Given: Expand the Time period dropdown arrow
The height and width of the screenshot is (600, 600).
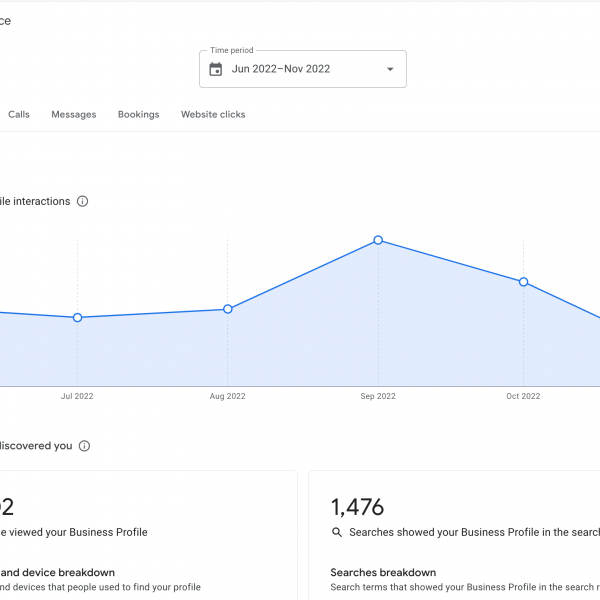Looking at the screenshot, I should [x=390, y=69].
